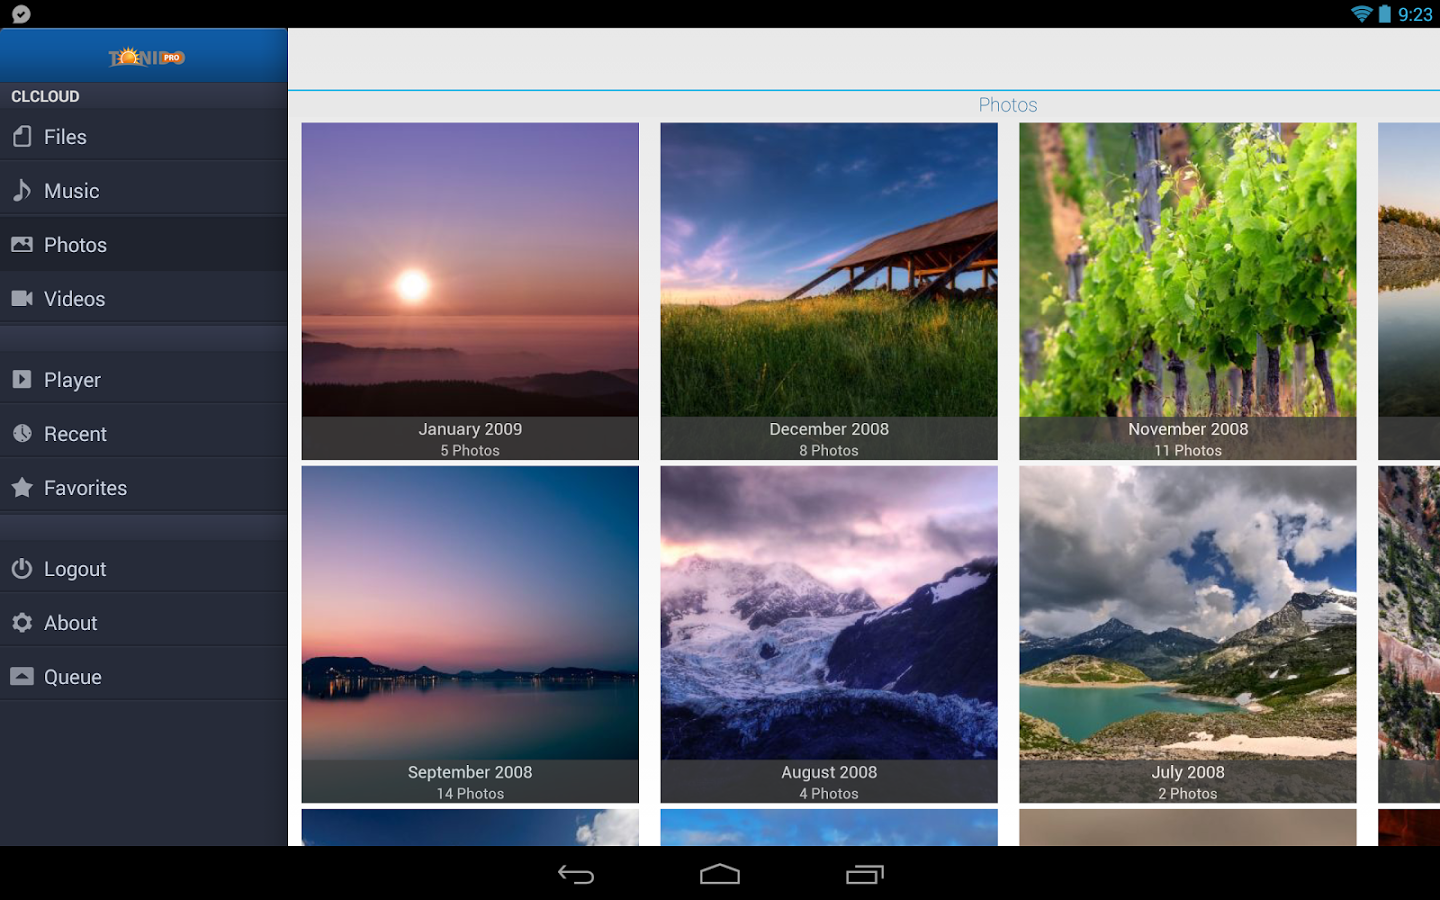
Task: Tap the battery status icon
Action: coord(1385,14)
